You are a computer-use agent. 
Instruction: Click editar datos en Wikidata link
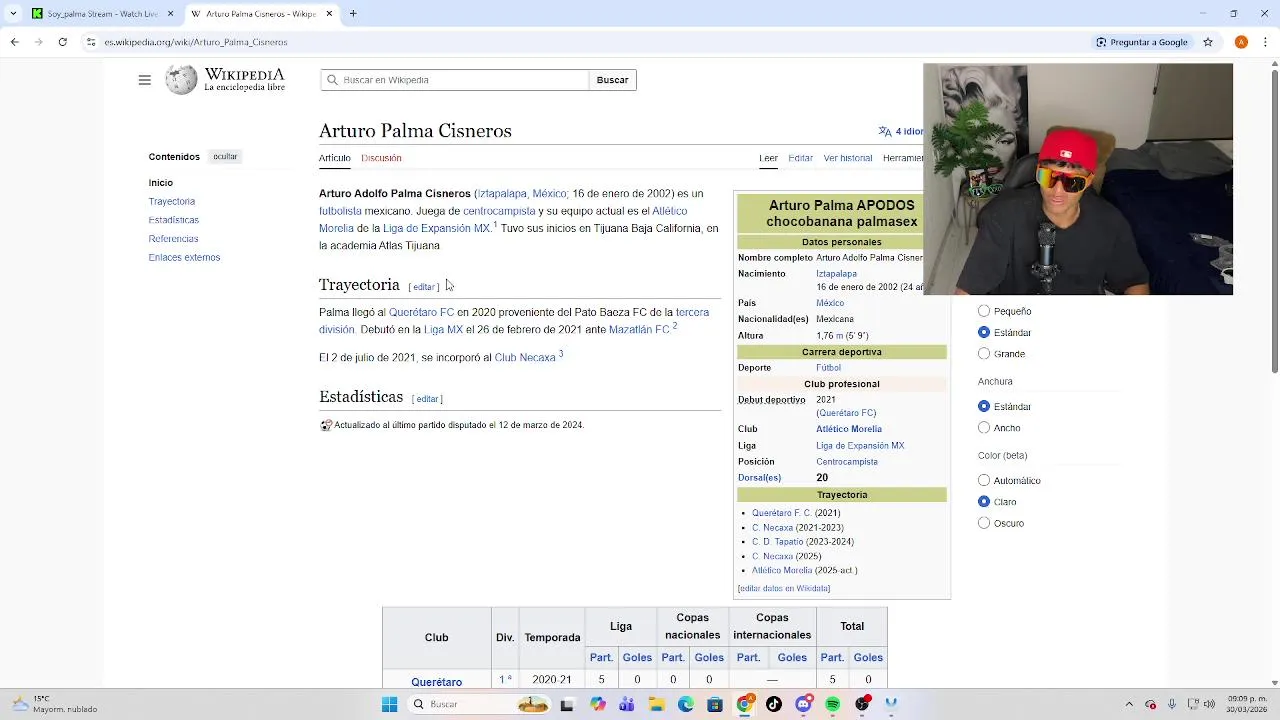[x=784, y=588]
